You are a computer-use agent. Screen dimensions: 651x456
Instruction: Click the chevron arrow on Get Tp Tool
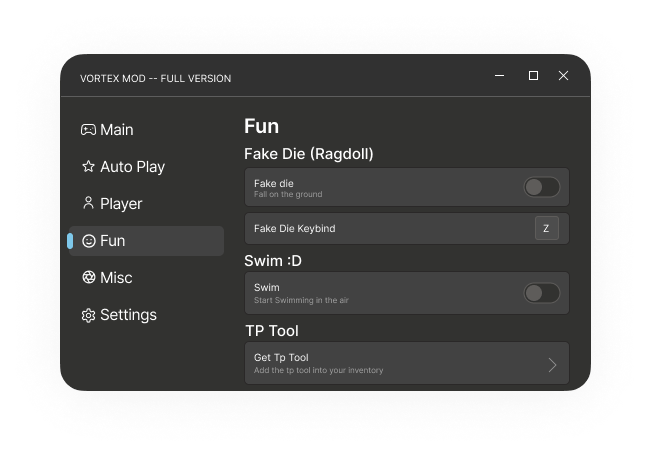[x=552, y=365]
